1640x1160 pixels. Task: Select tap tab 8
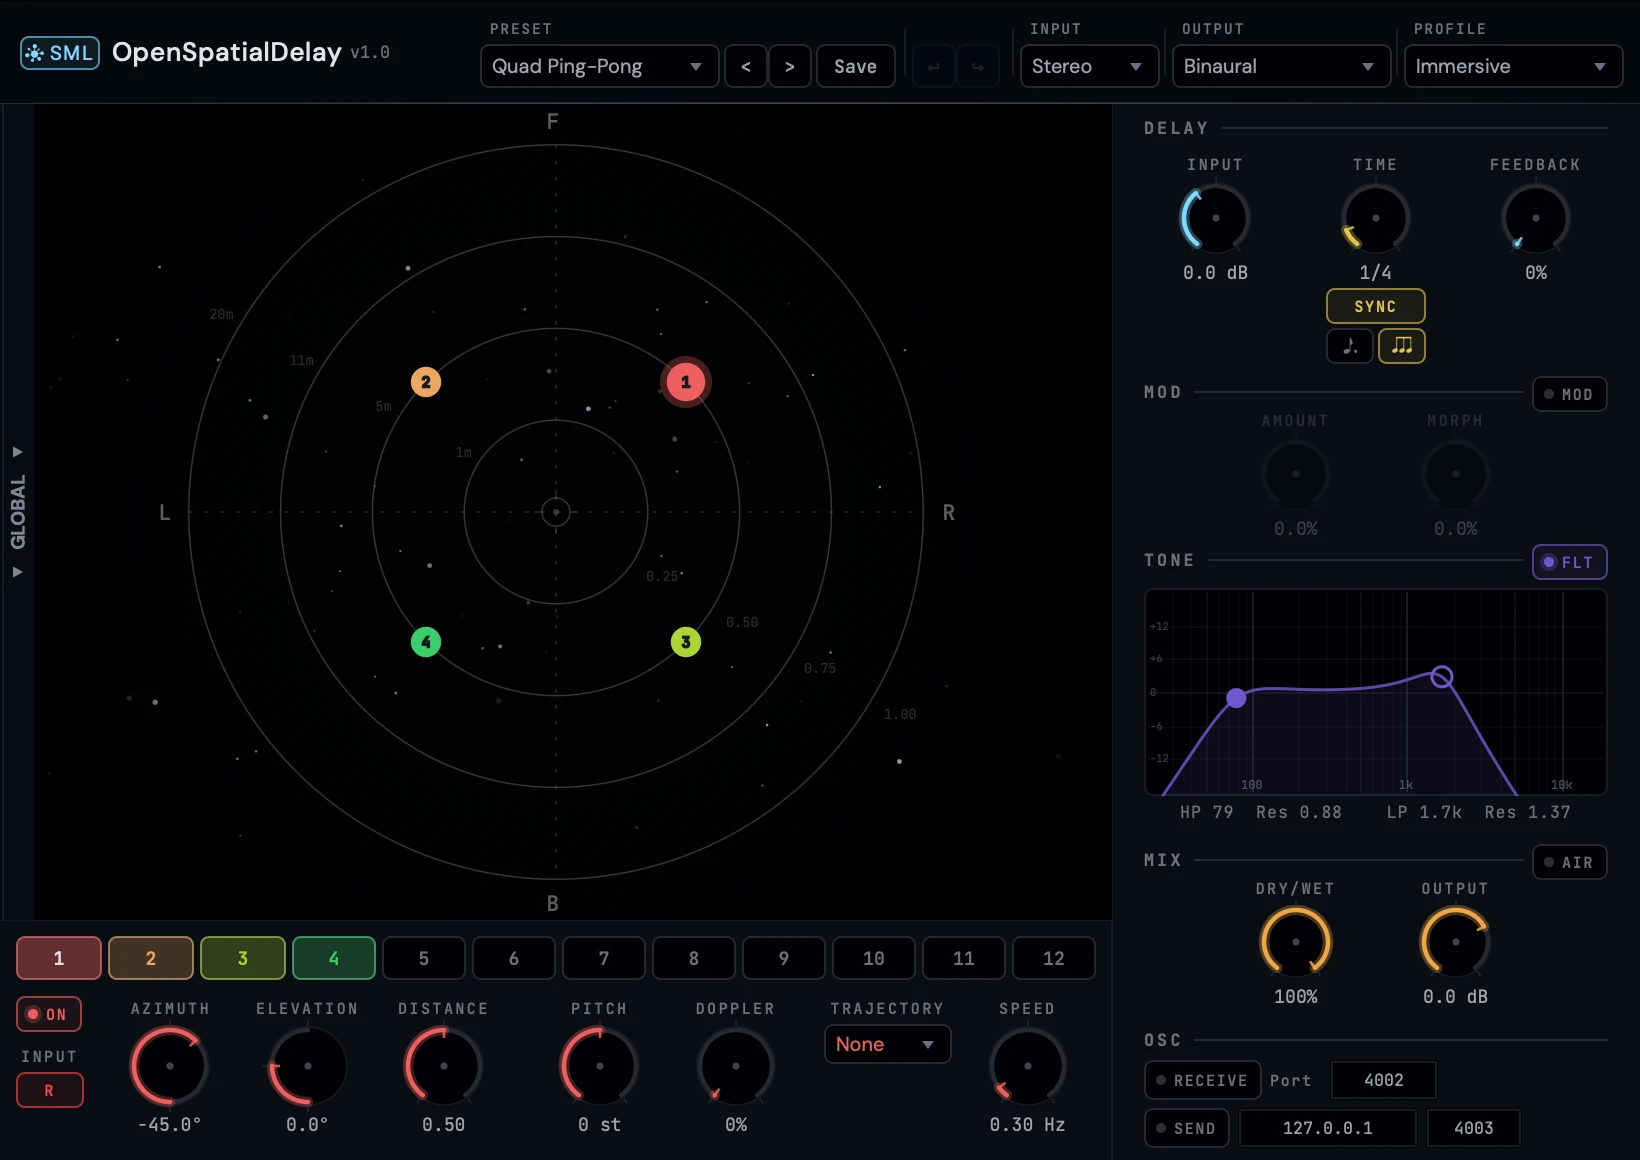(694, 959)
